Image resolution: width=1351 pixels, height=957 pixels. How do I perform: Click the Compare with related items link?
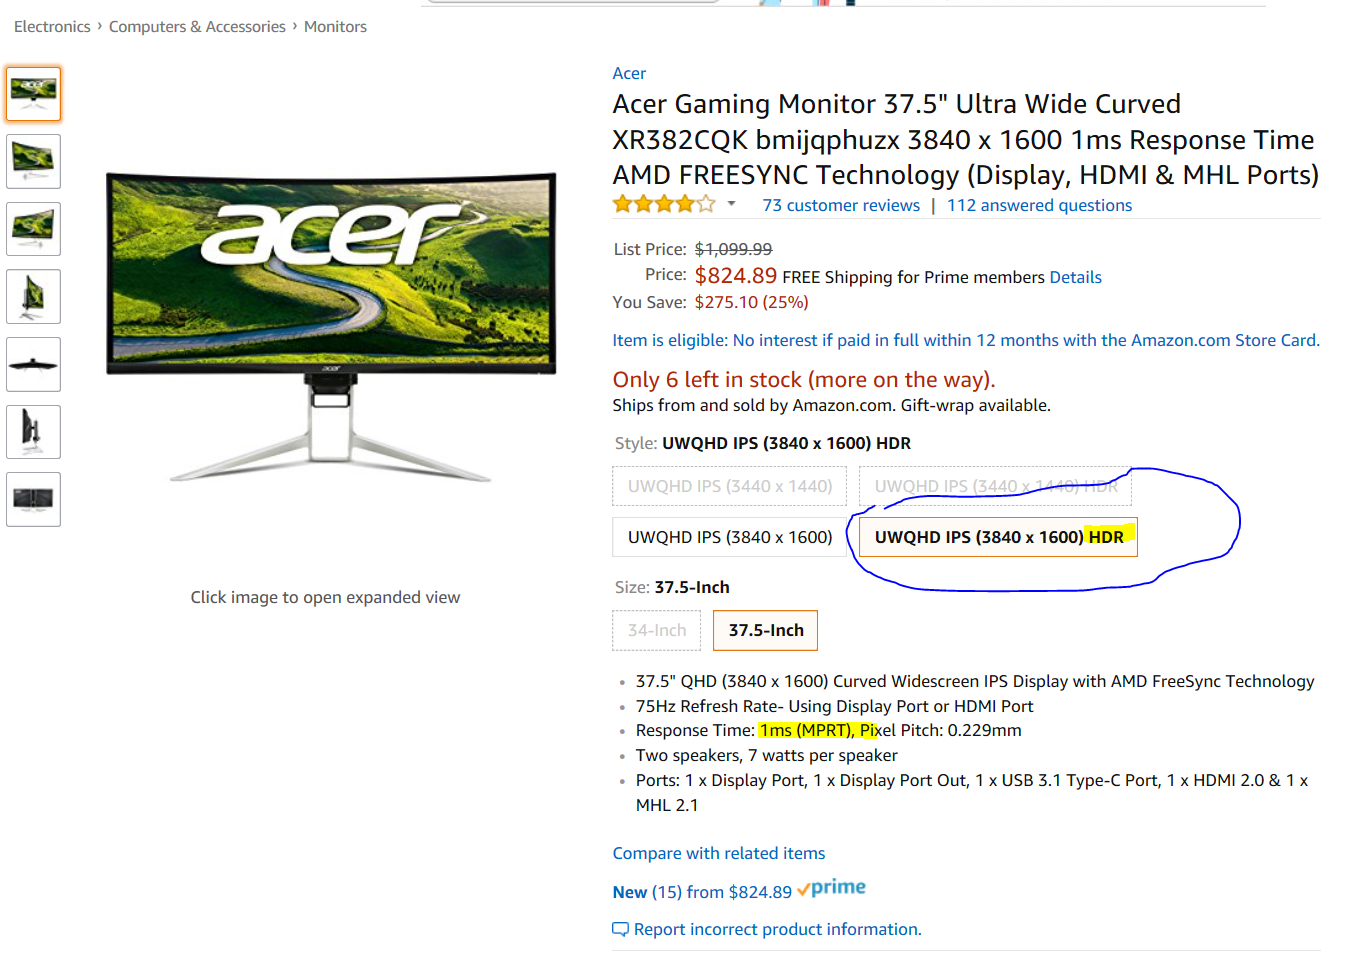pyautogui.click(x=719, y=853)
